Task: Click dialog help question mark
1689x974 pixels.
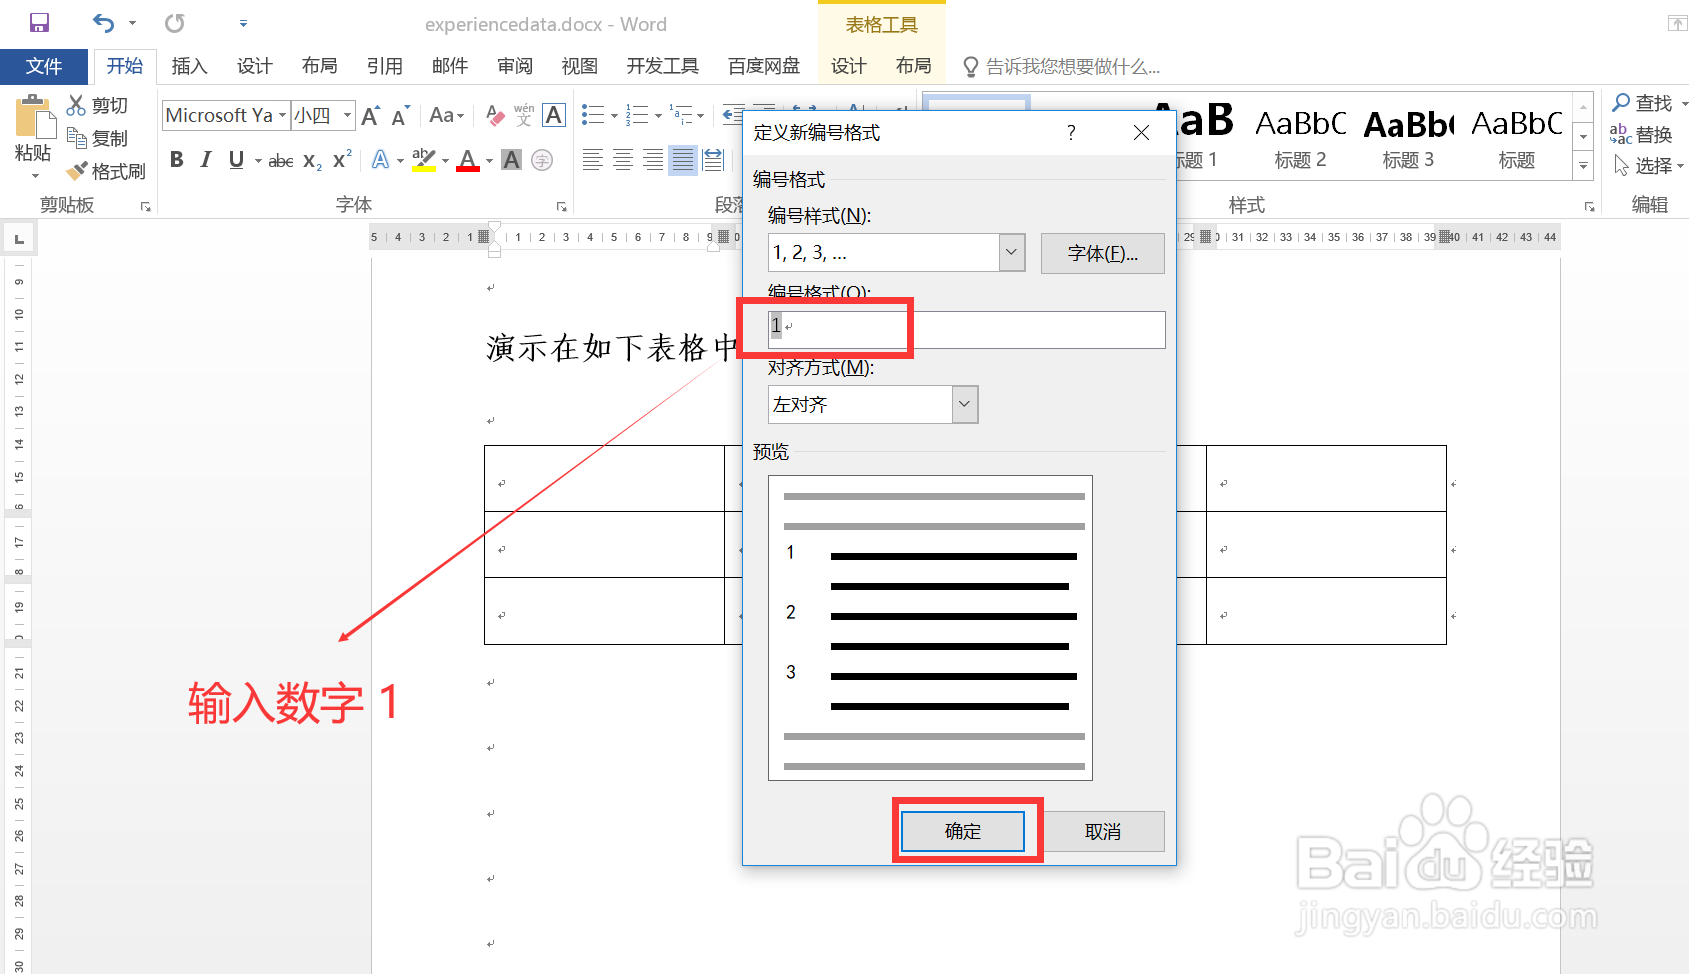Action: point(1071,132)
